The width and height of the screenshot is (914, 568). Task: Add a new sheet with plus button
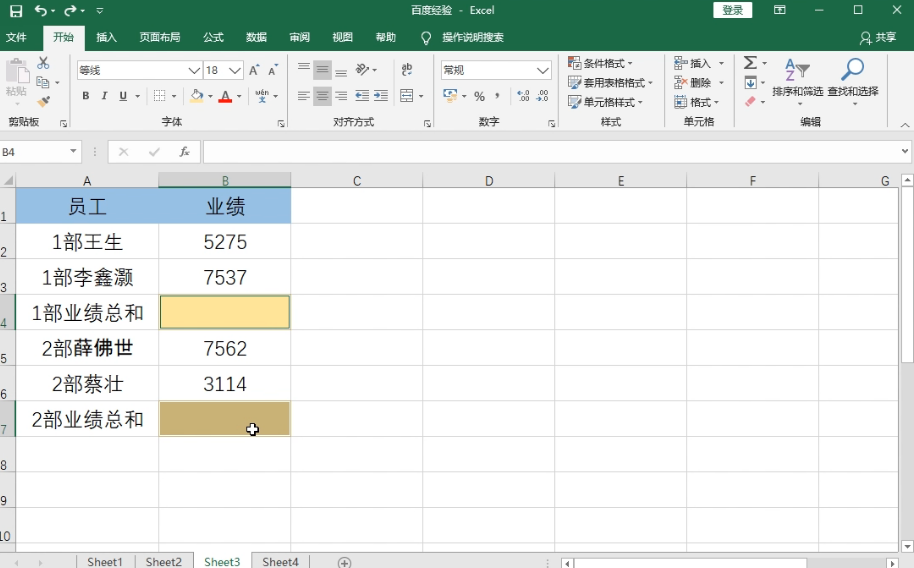344,562
